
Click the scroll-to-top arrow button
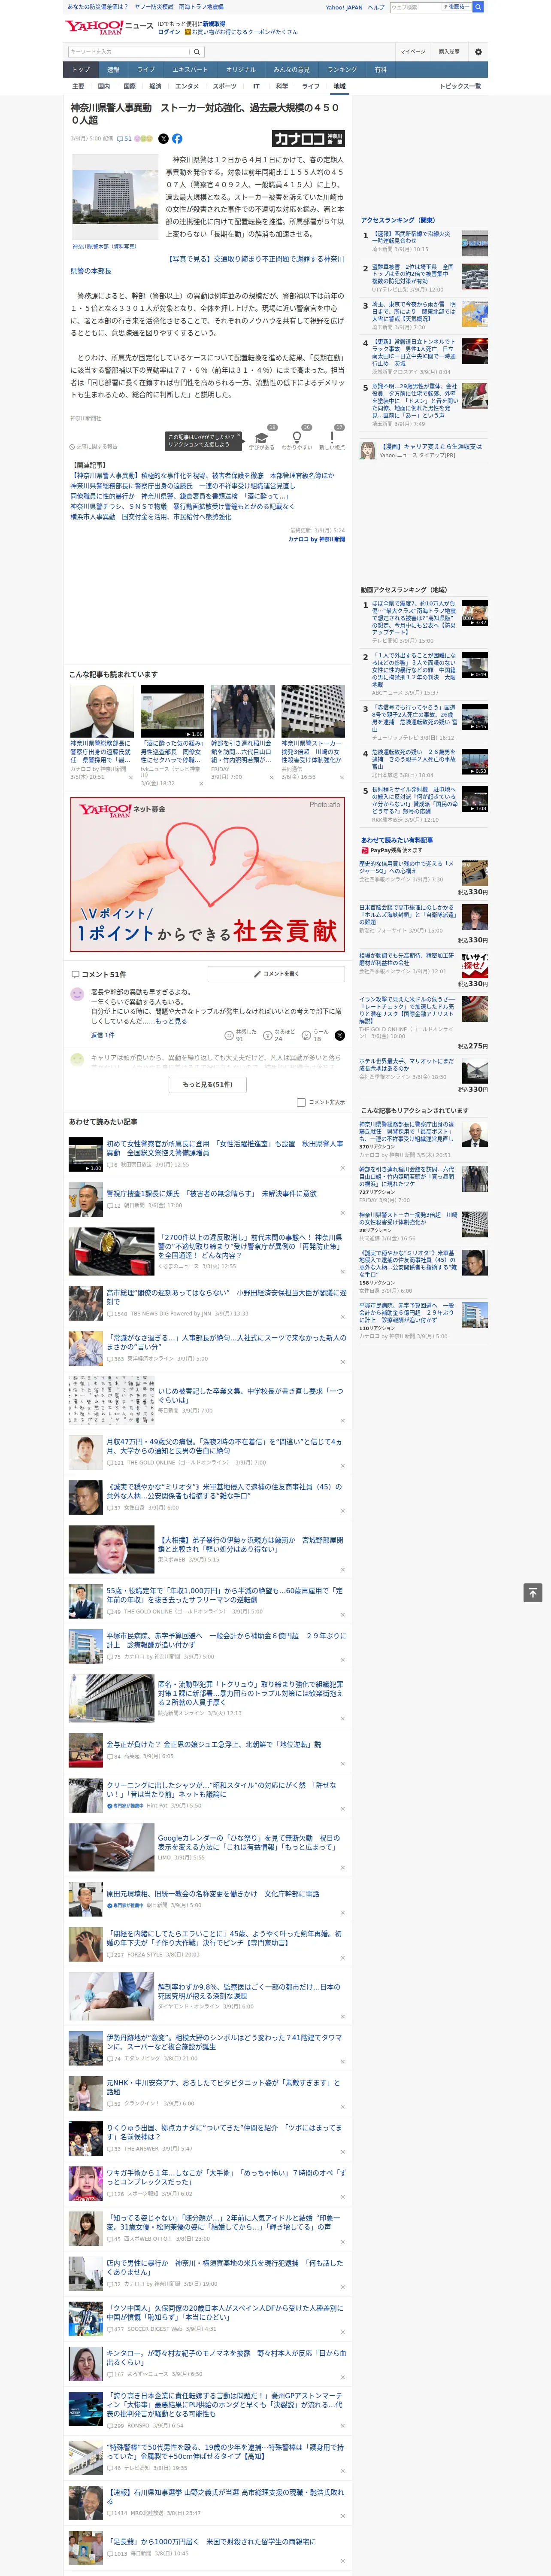(x=533, y=1592)
